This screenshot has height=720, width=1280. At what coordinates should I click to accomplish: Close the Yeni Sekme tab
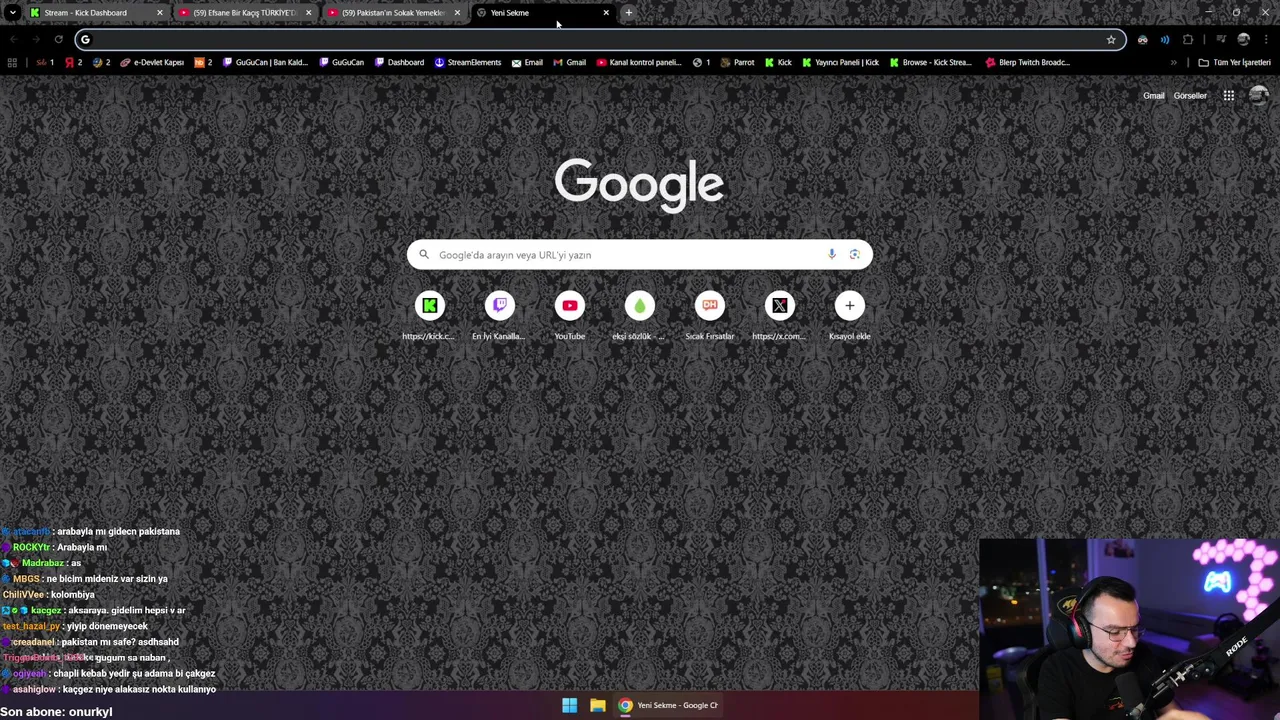[606, 12]
